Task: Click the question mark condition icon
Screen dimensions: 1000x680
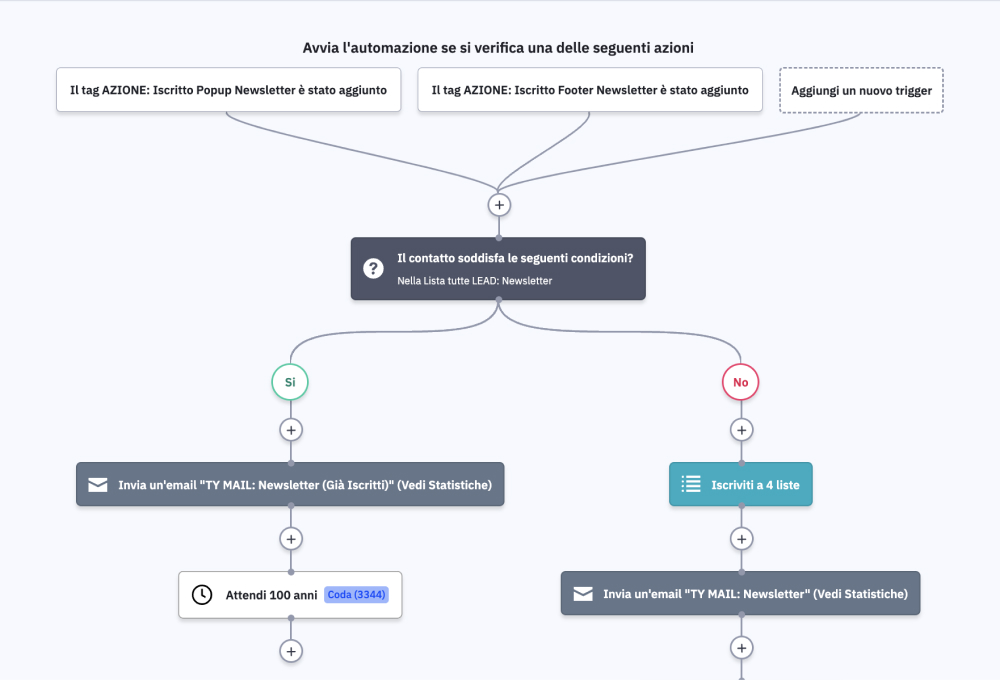Action: pos(373,268)
